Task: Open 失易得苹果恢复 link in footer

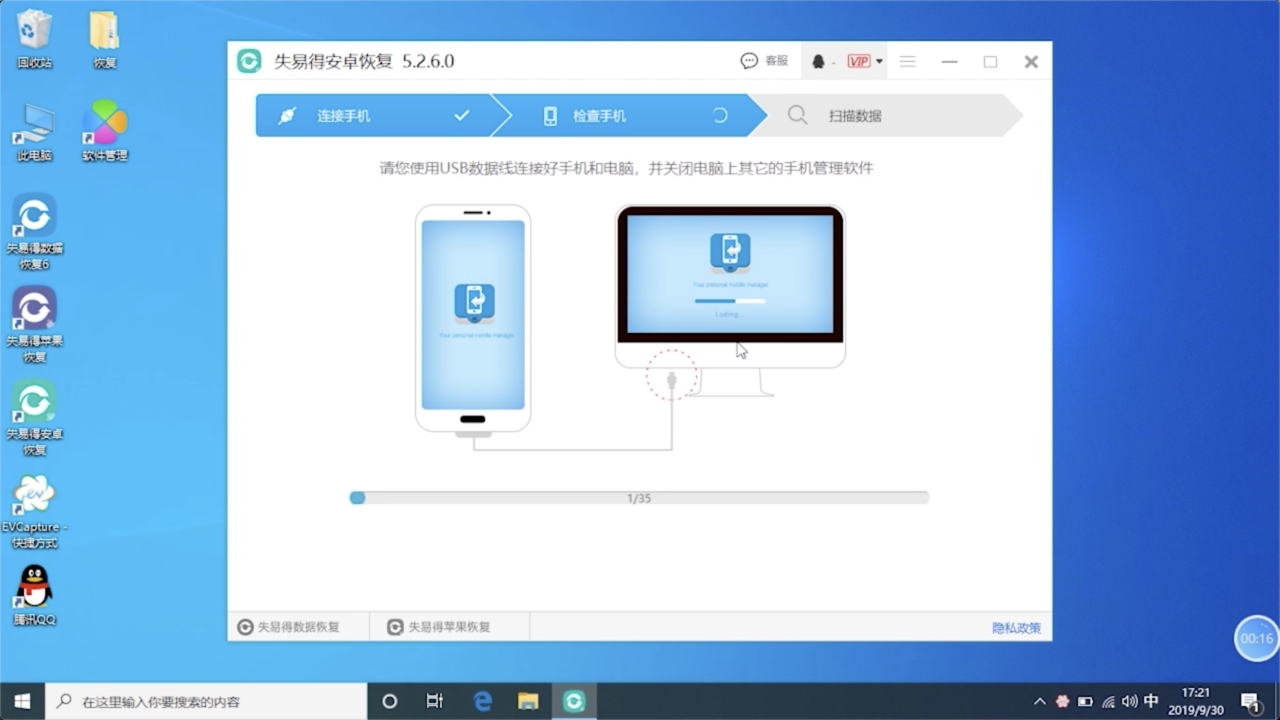Action: click(x=439, y=627)
